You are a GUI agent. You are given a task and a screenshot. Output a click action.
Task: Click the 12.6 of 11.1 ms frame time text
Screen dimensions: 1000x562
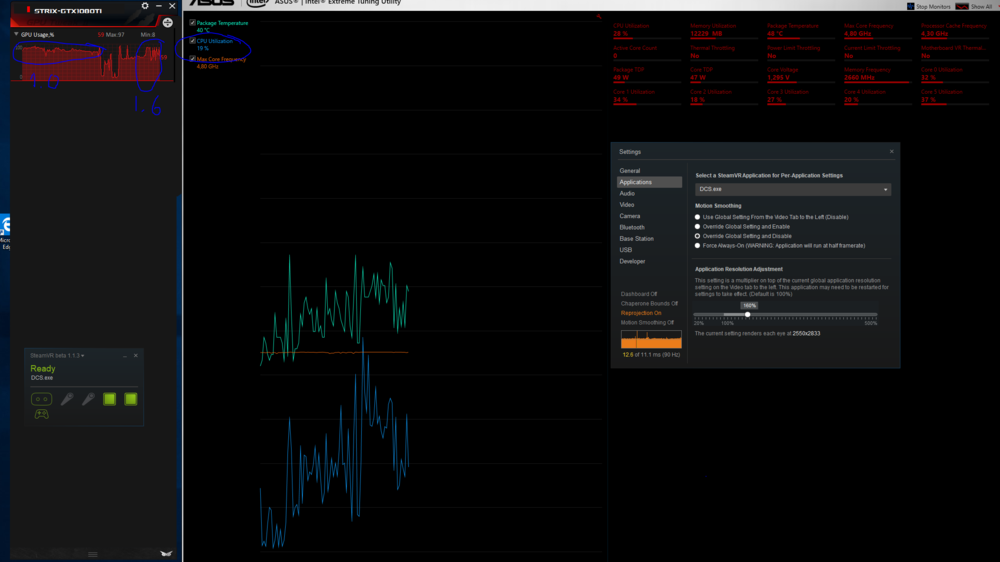coord(651,355)
